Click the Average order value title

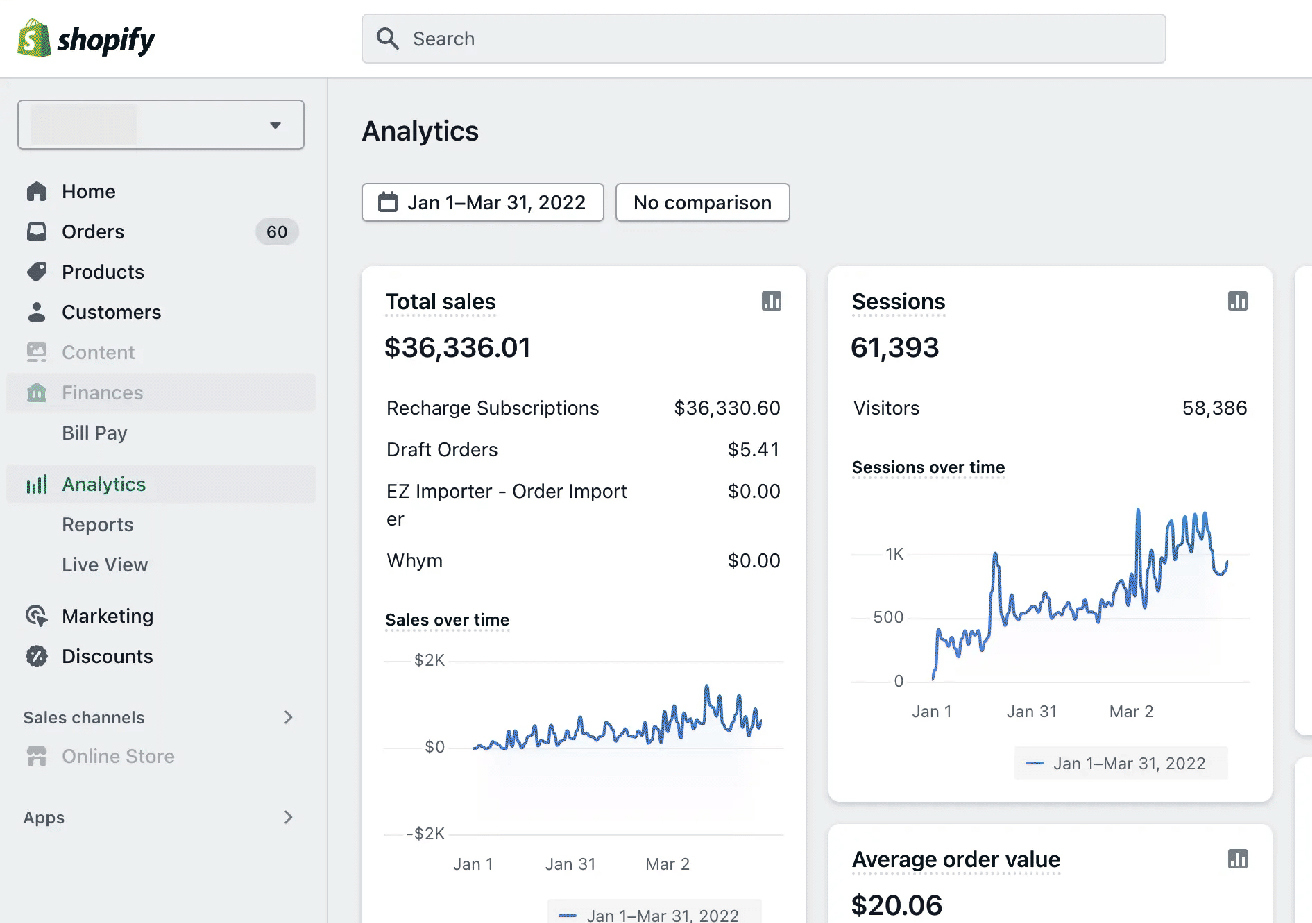[x=956, y=859]
